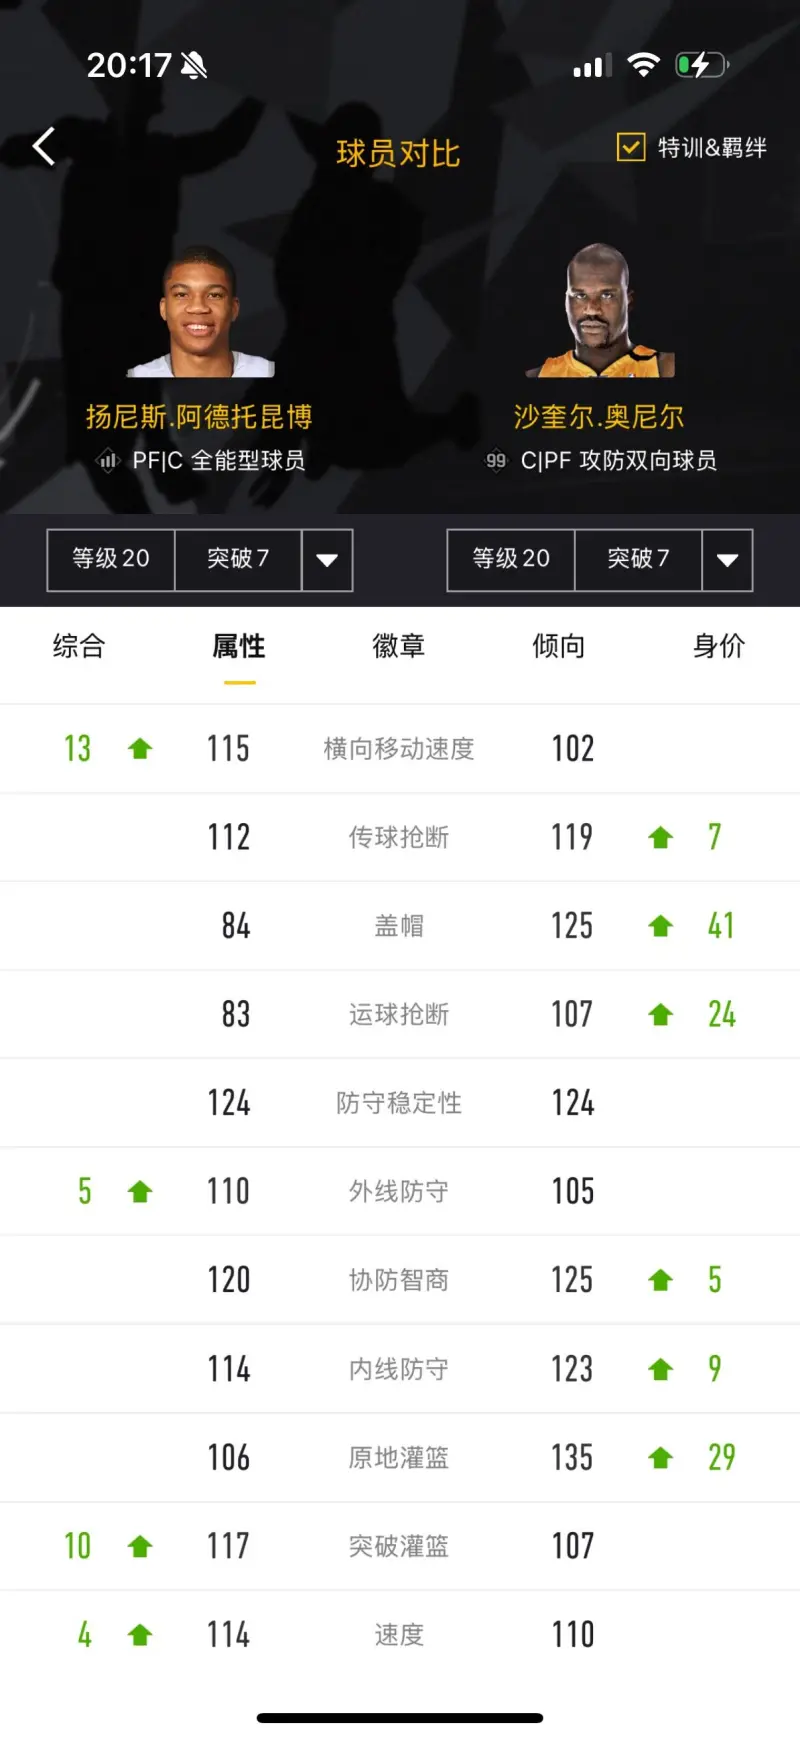800x1739 pixels.
Task: Toggle the 特训&羁绊 checkbox
Action: coord(631,147)
